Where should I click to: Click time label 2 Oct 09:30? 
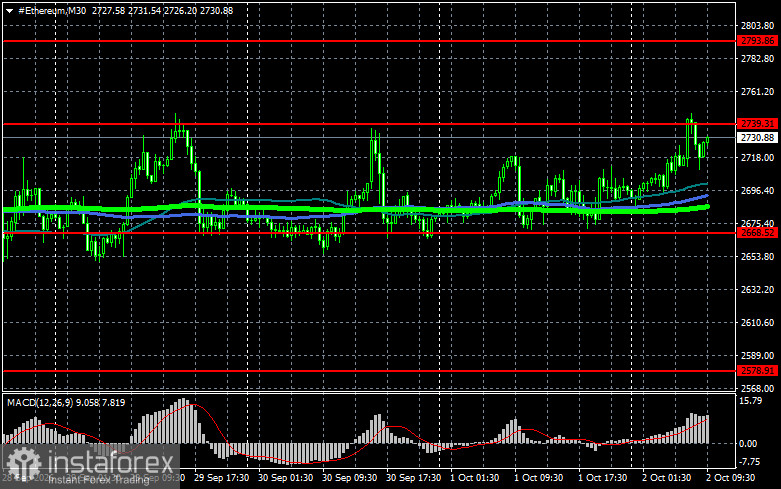tap(730, 478)
